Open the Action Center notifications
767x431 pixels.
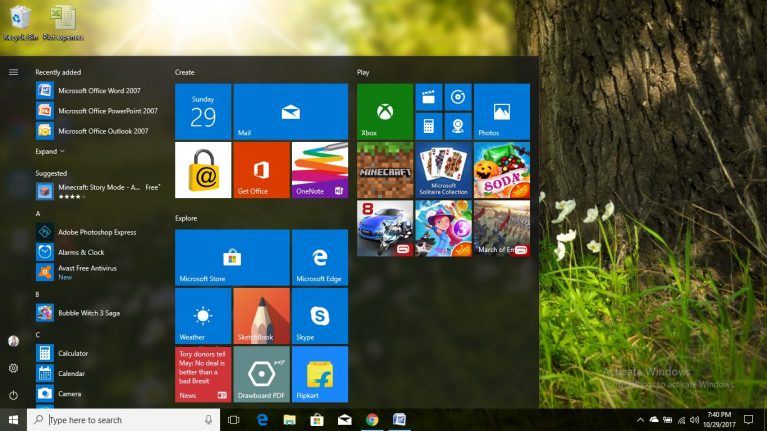(x=748, y=420)
